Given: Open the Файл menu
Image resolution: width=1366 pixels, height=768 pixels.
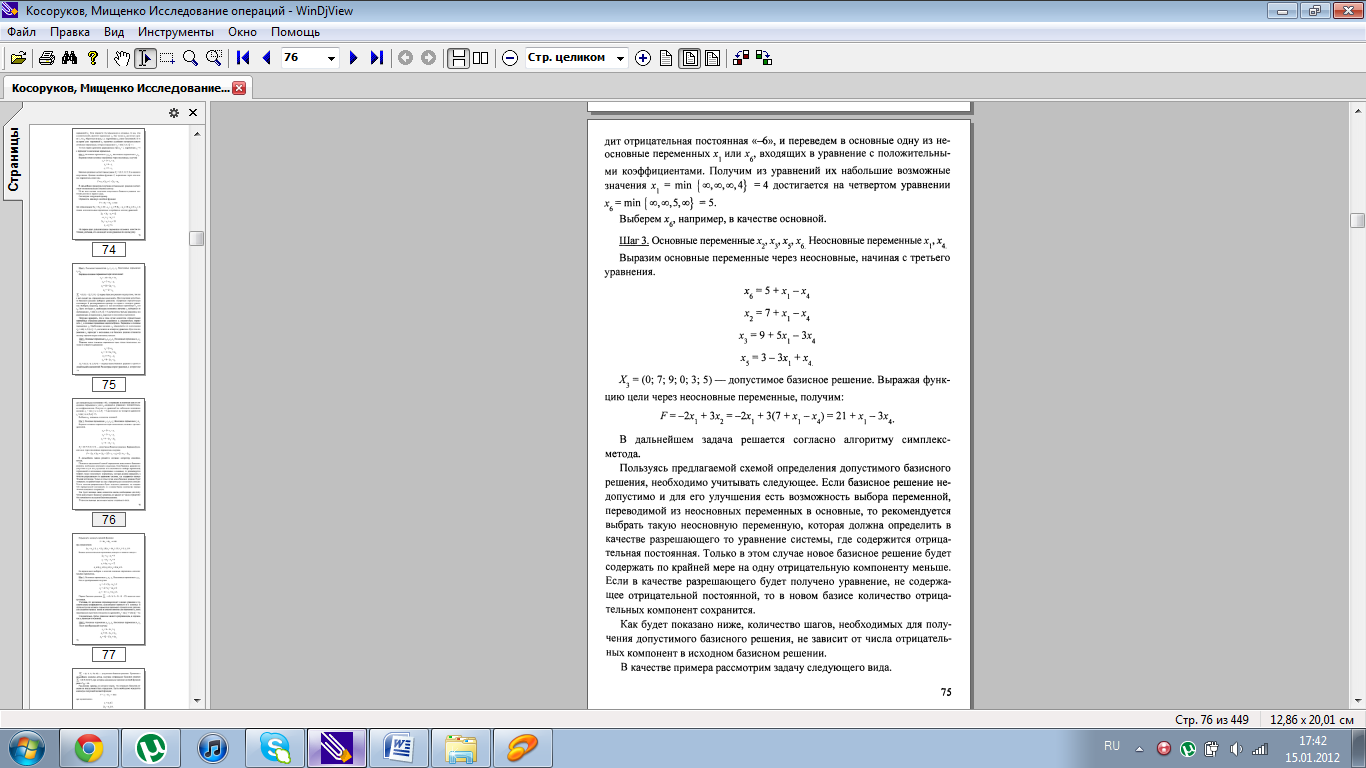Looking at the screenshot, I should coord(21,32).
